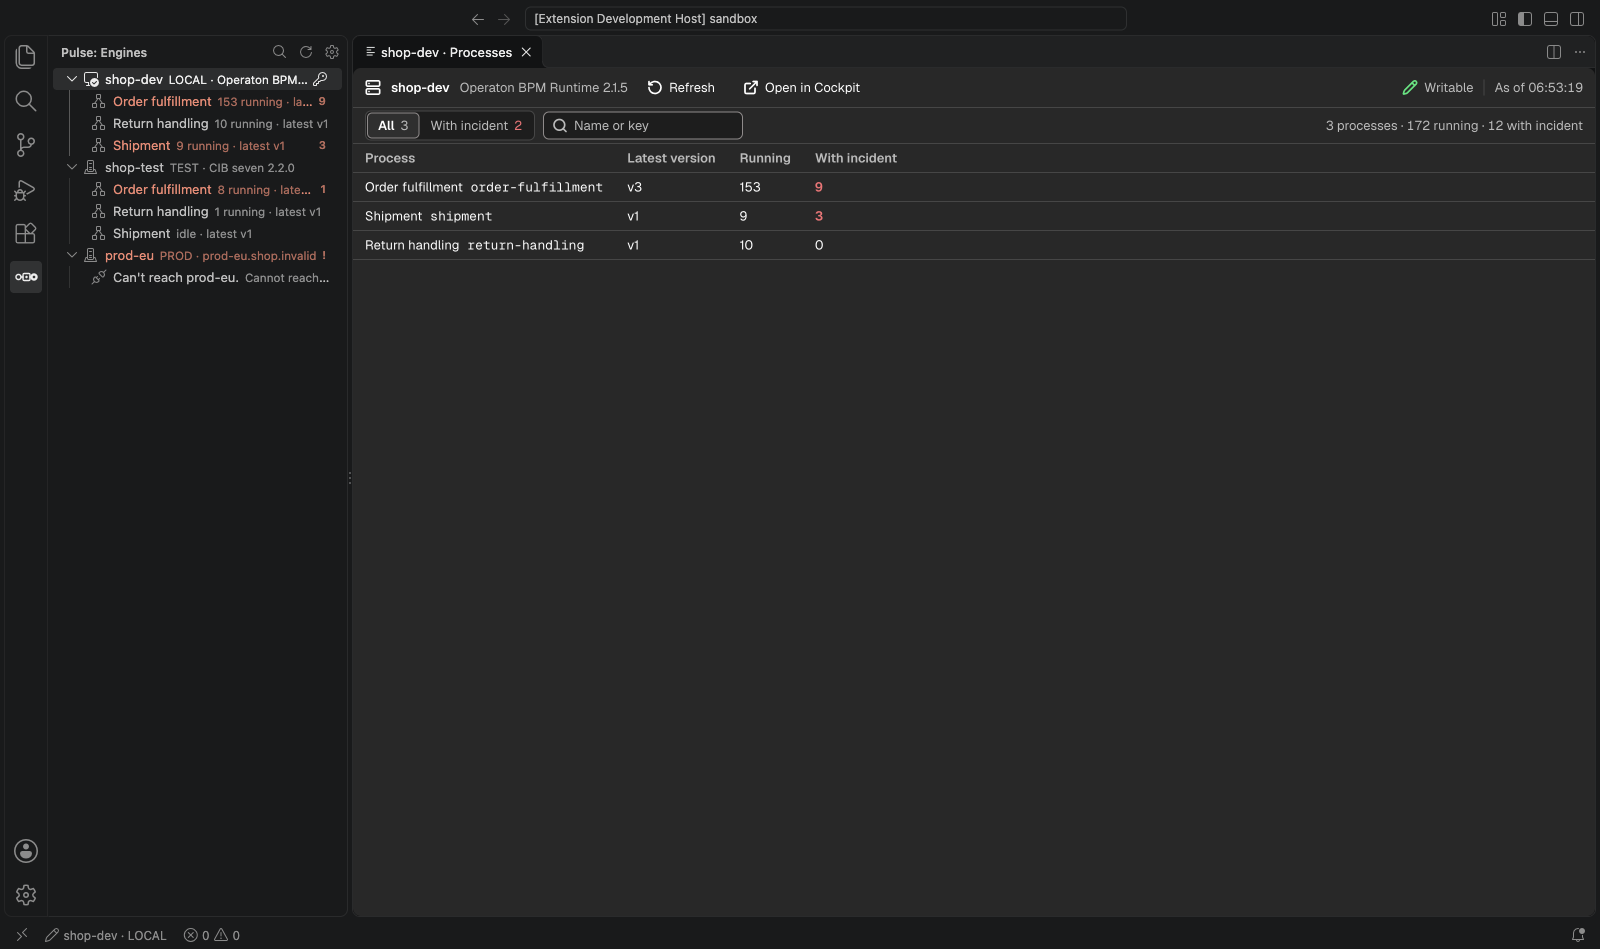
Task: Open the Pulse Engines activity bar icon
Action: click(x=26, y=277)
